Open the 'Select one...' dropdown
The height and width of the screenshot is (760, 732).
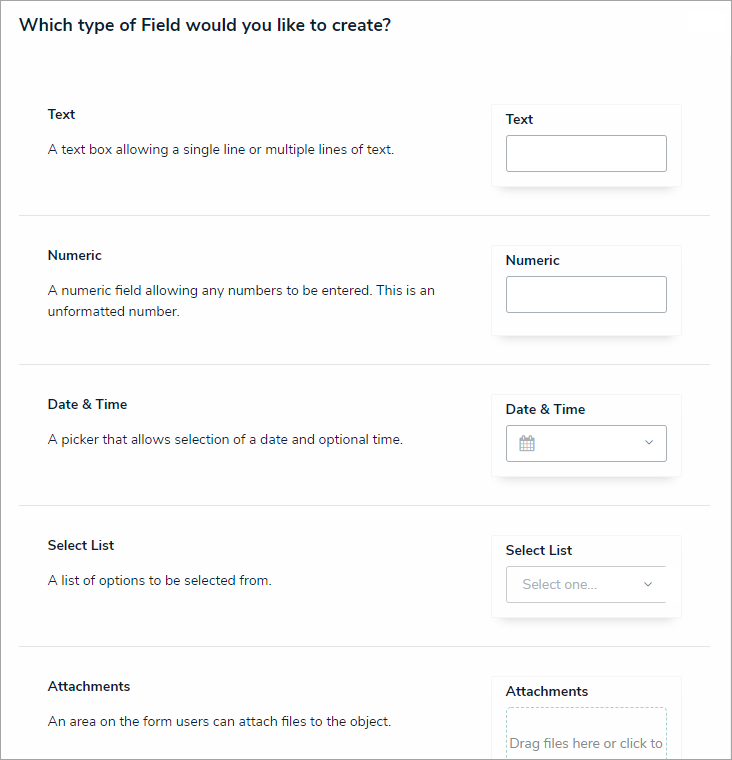(585, 584)
